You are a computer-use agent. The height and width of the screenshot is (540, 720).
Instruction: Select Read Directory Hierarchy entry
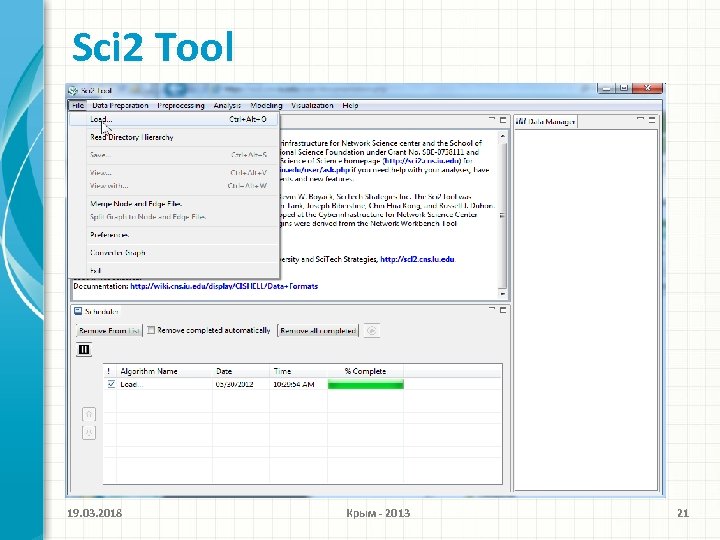coord(174,137)
